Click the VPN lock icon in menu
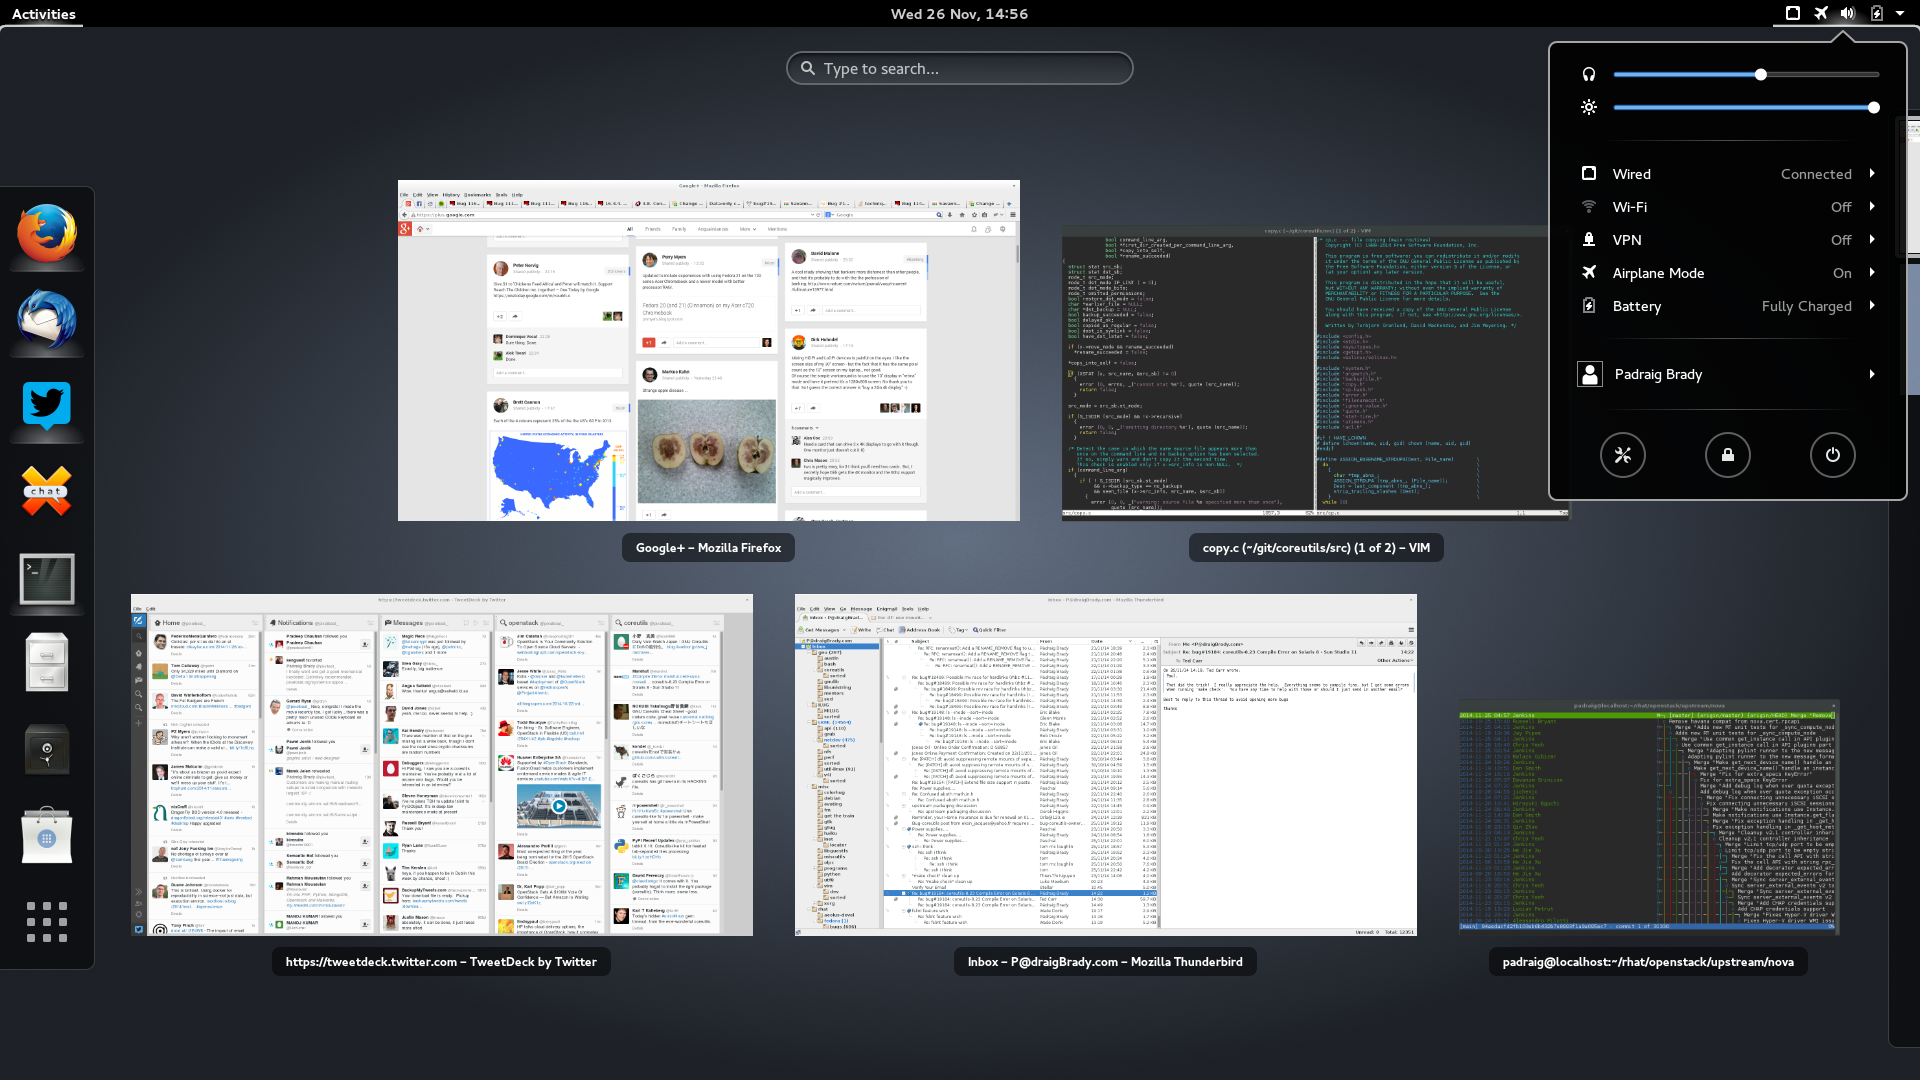1920x1080 pixels. [1589, 240]
